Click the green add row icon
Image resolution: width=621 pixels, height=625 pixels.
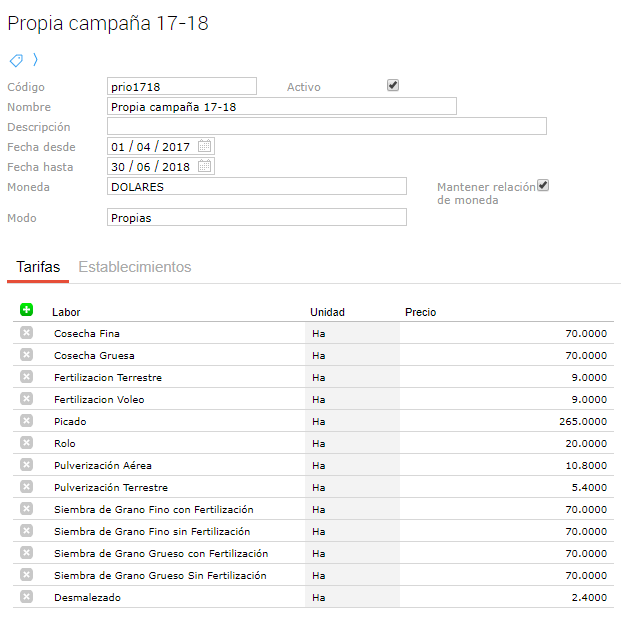coord(26,310)
